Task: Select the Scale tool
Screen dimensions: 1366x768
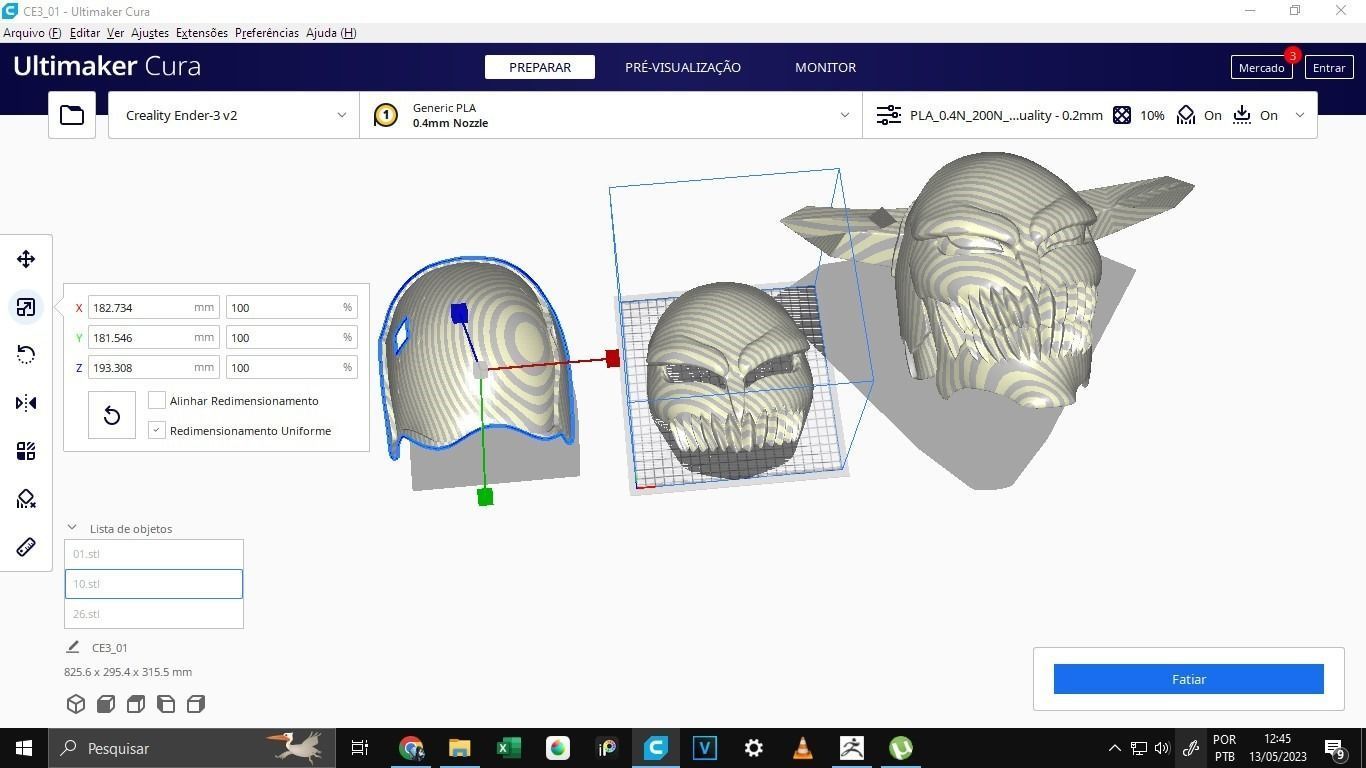Action: (x=26, y=307)
